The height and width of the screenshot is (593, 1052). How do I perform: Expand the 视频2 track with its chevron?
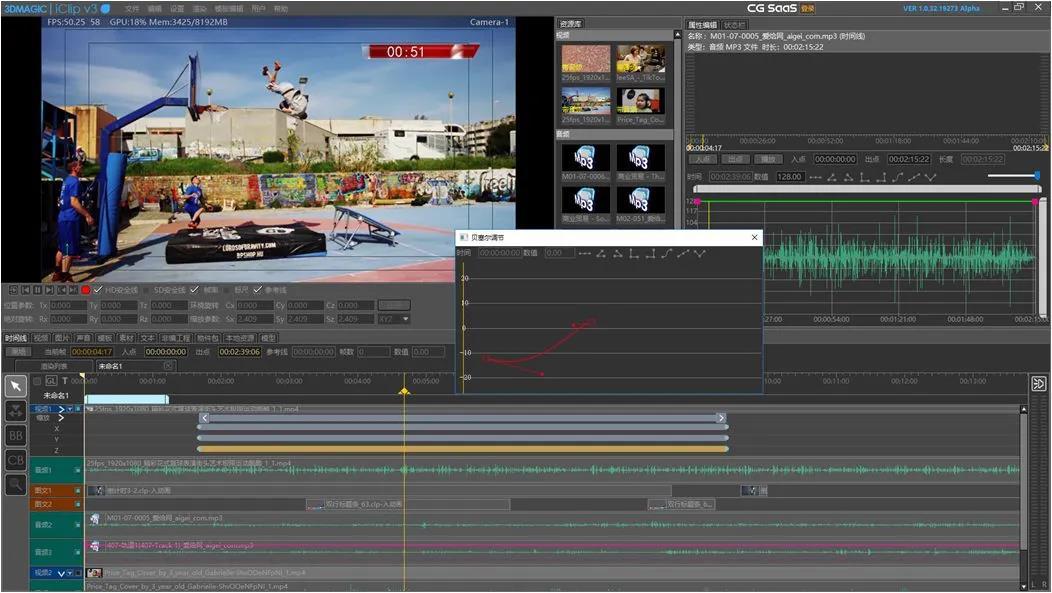click(x=61, y=573)
